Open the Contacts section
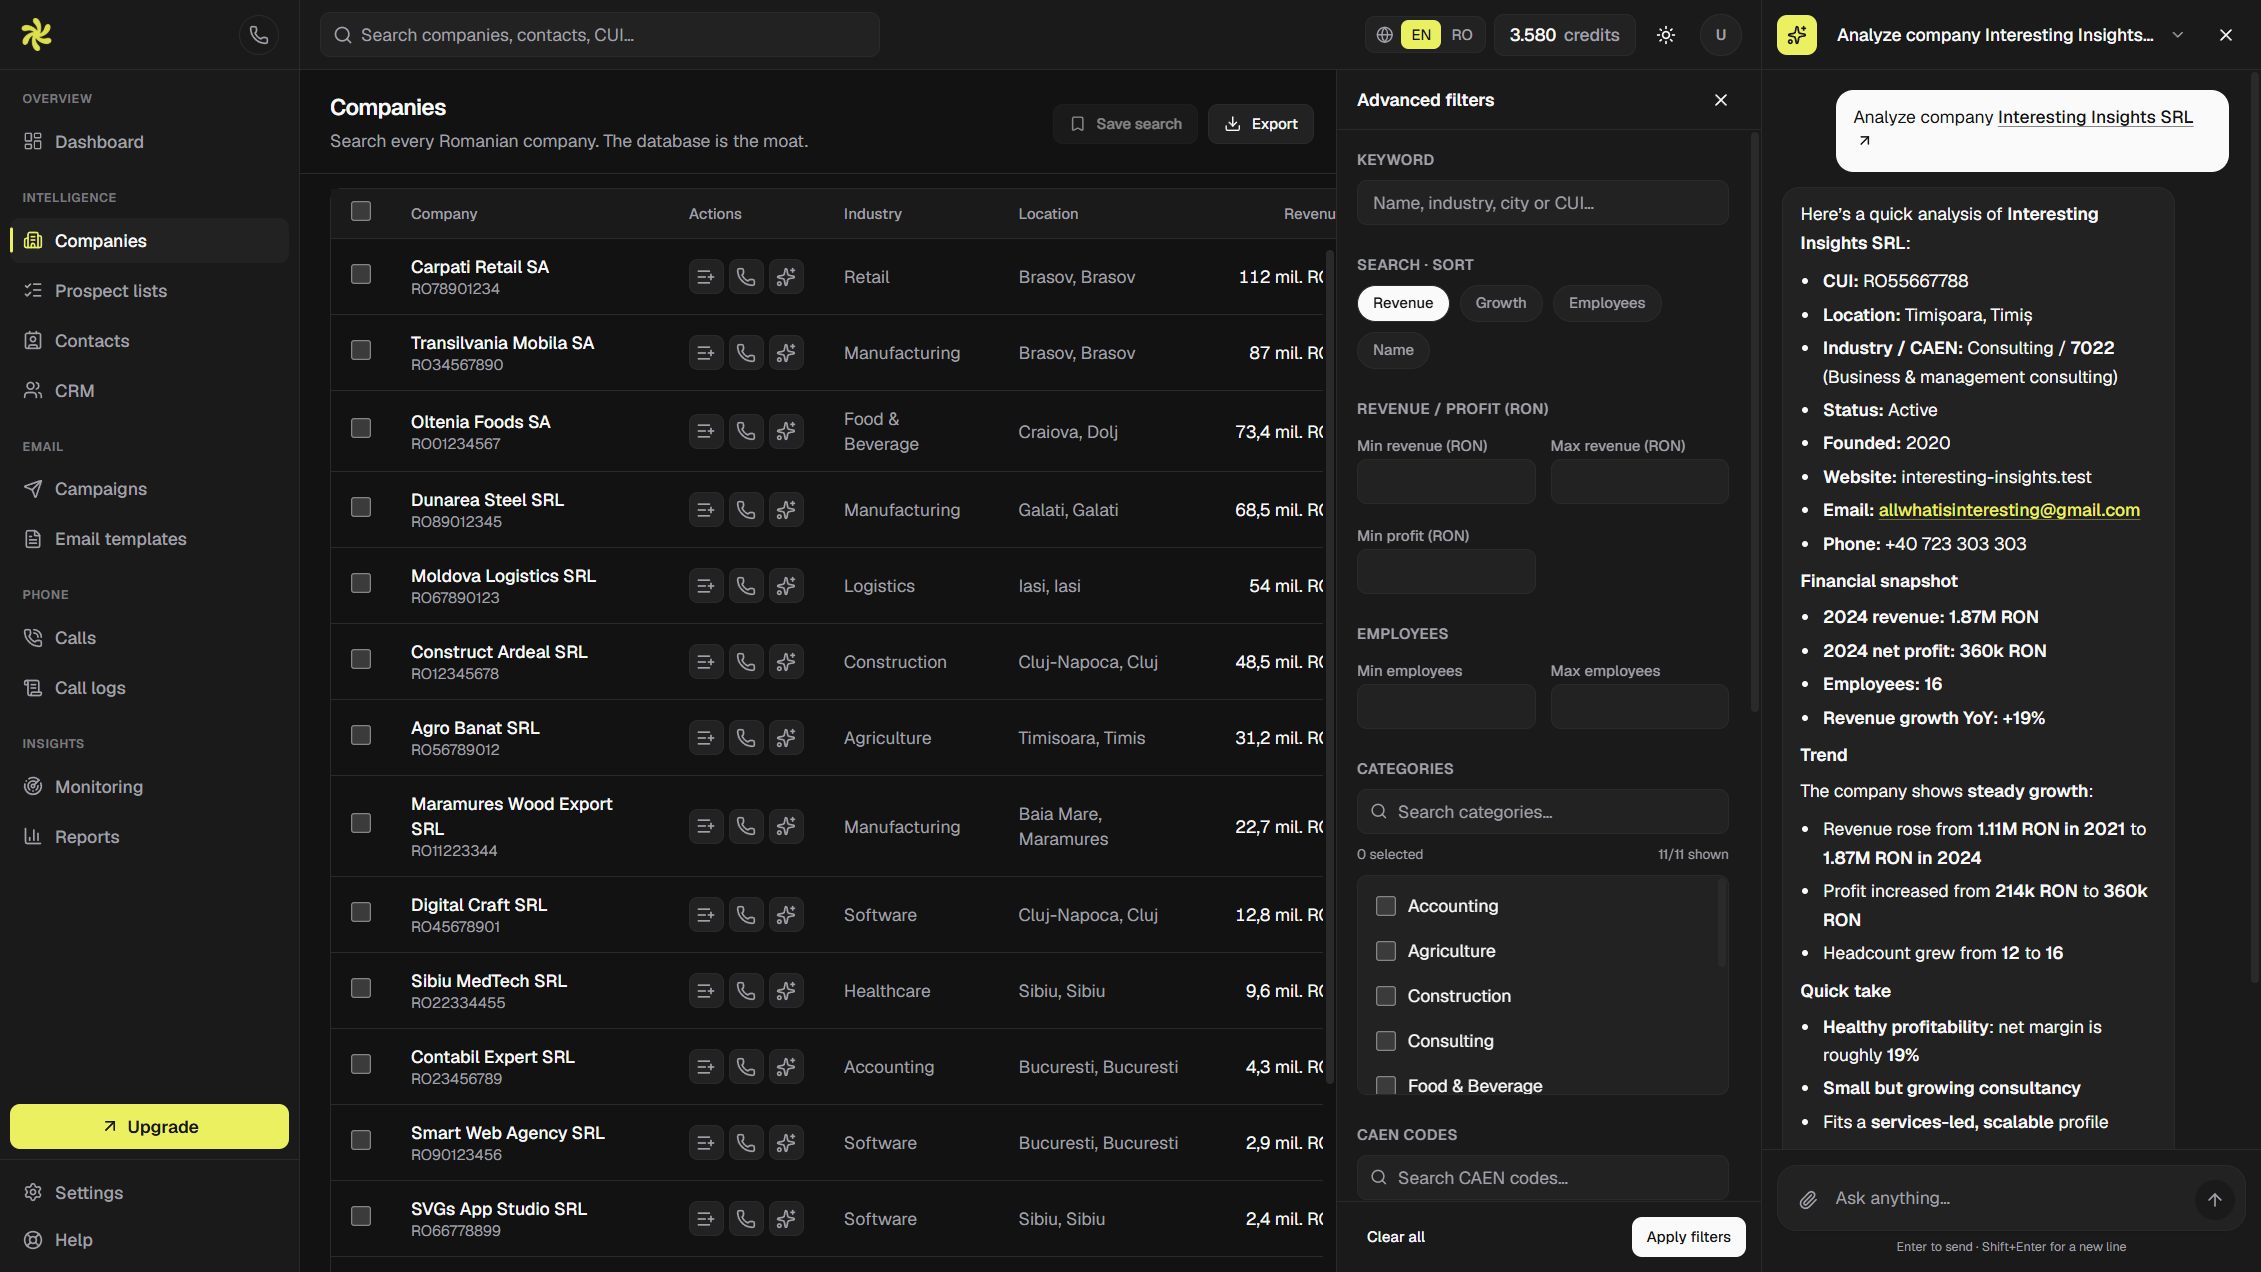This screenshot has height=1272, width=2261. (149, 341)
